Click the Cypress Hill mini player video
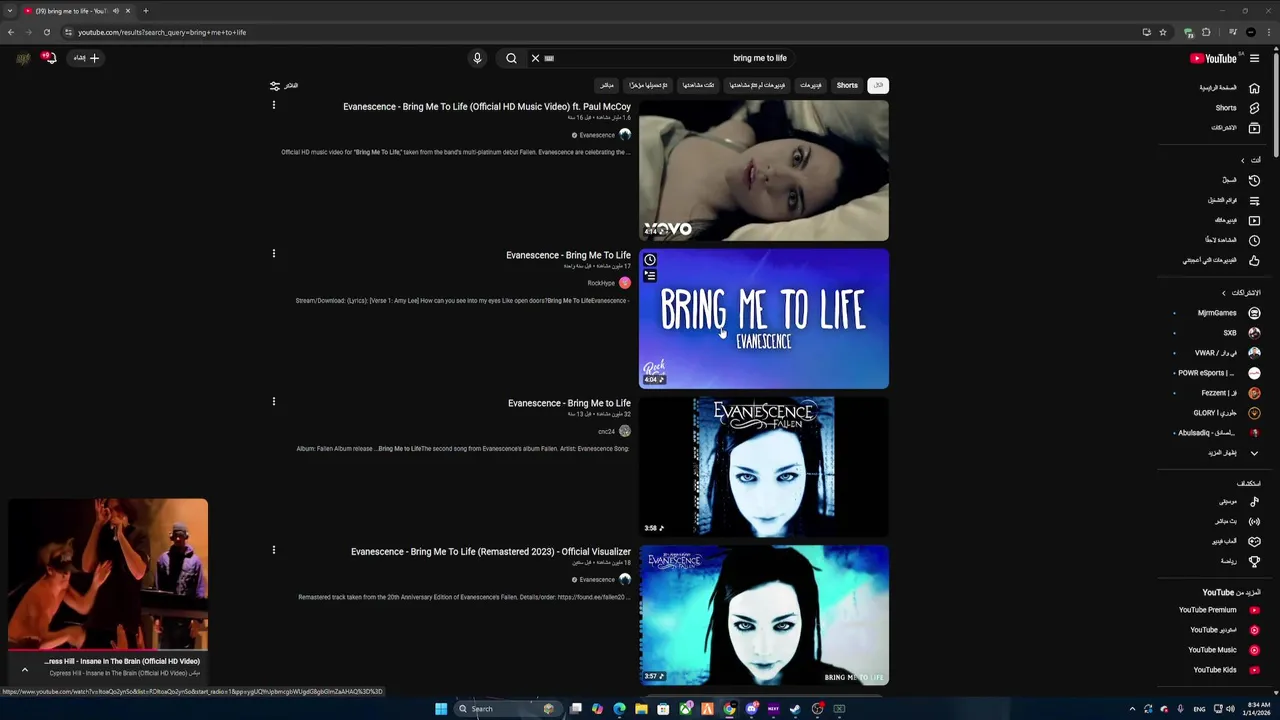The width and height of the screenshot is (1280, 720). (108, 574)
